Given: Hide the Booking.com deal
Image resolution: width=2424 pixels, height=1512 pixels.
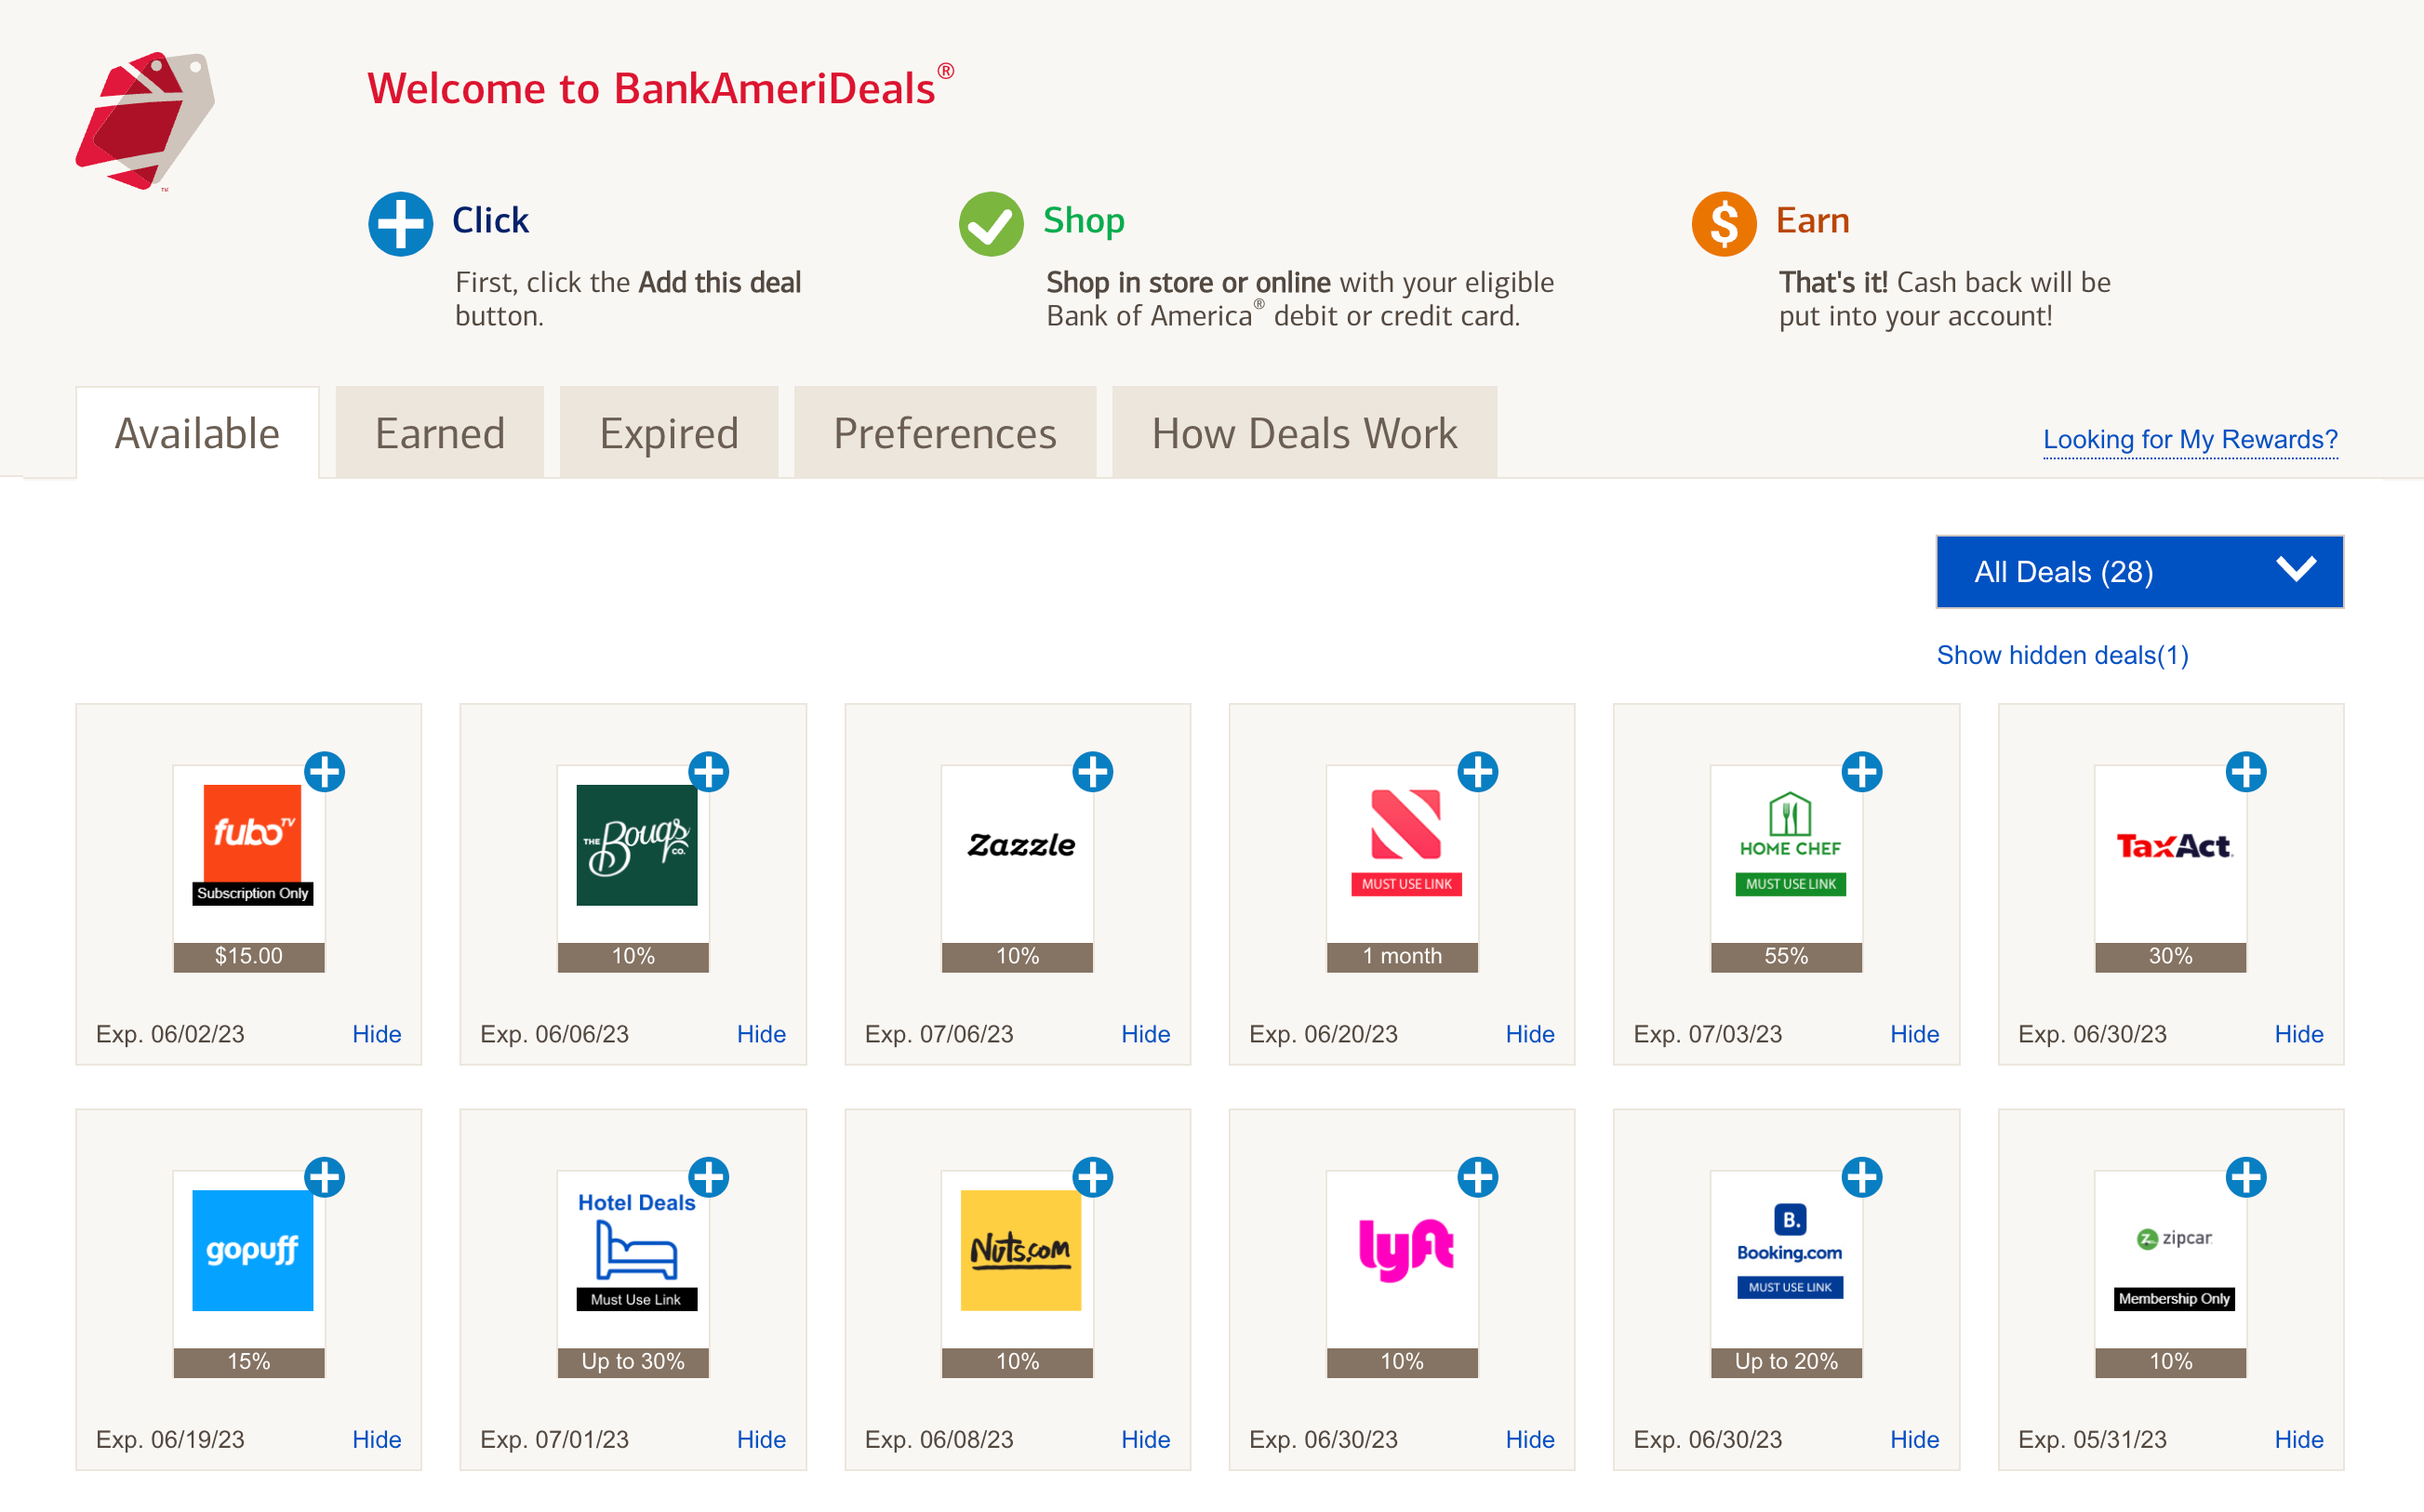Looking at the screenshot, I should [1914, 1439].
